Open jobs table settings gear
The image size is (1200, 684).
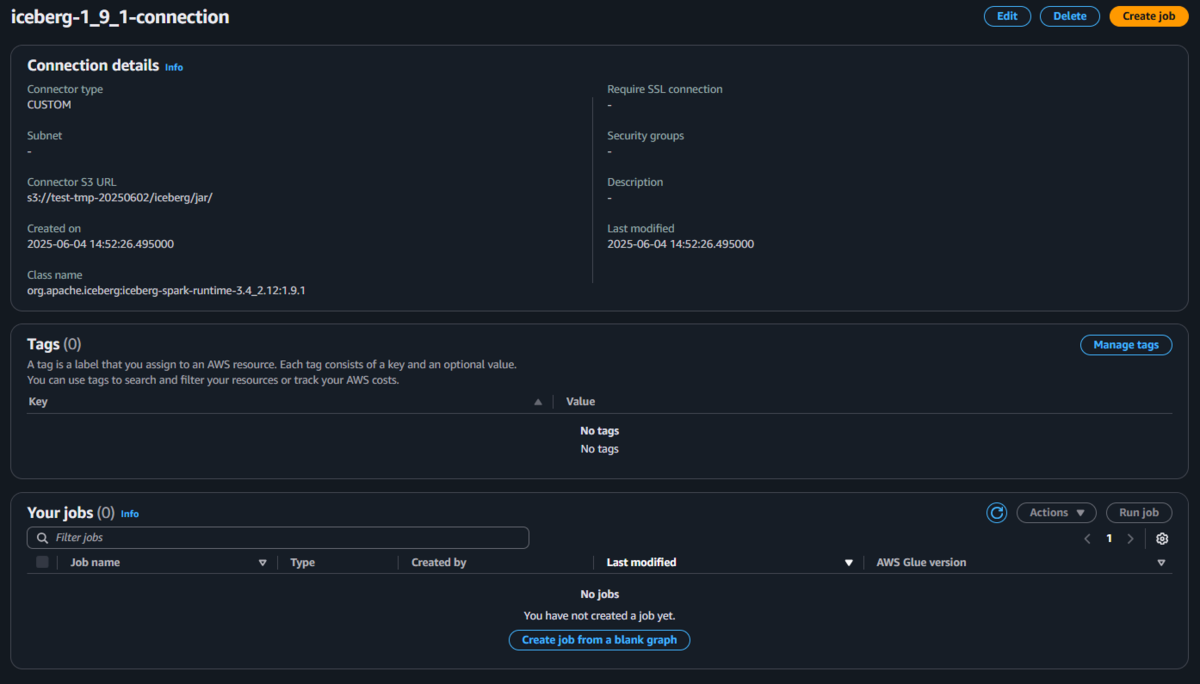coord(1162,539)
